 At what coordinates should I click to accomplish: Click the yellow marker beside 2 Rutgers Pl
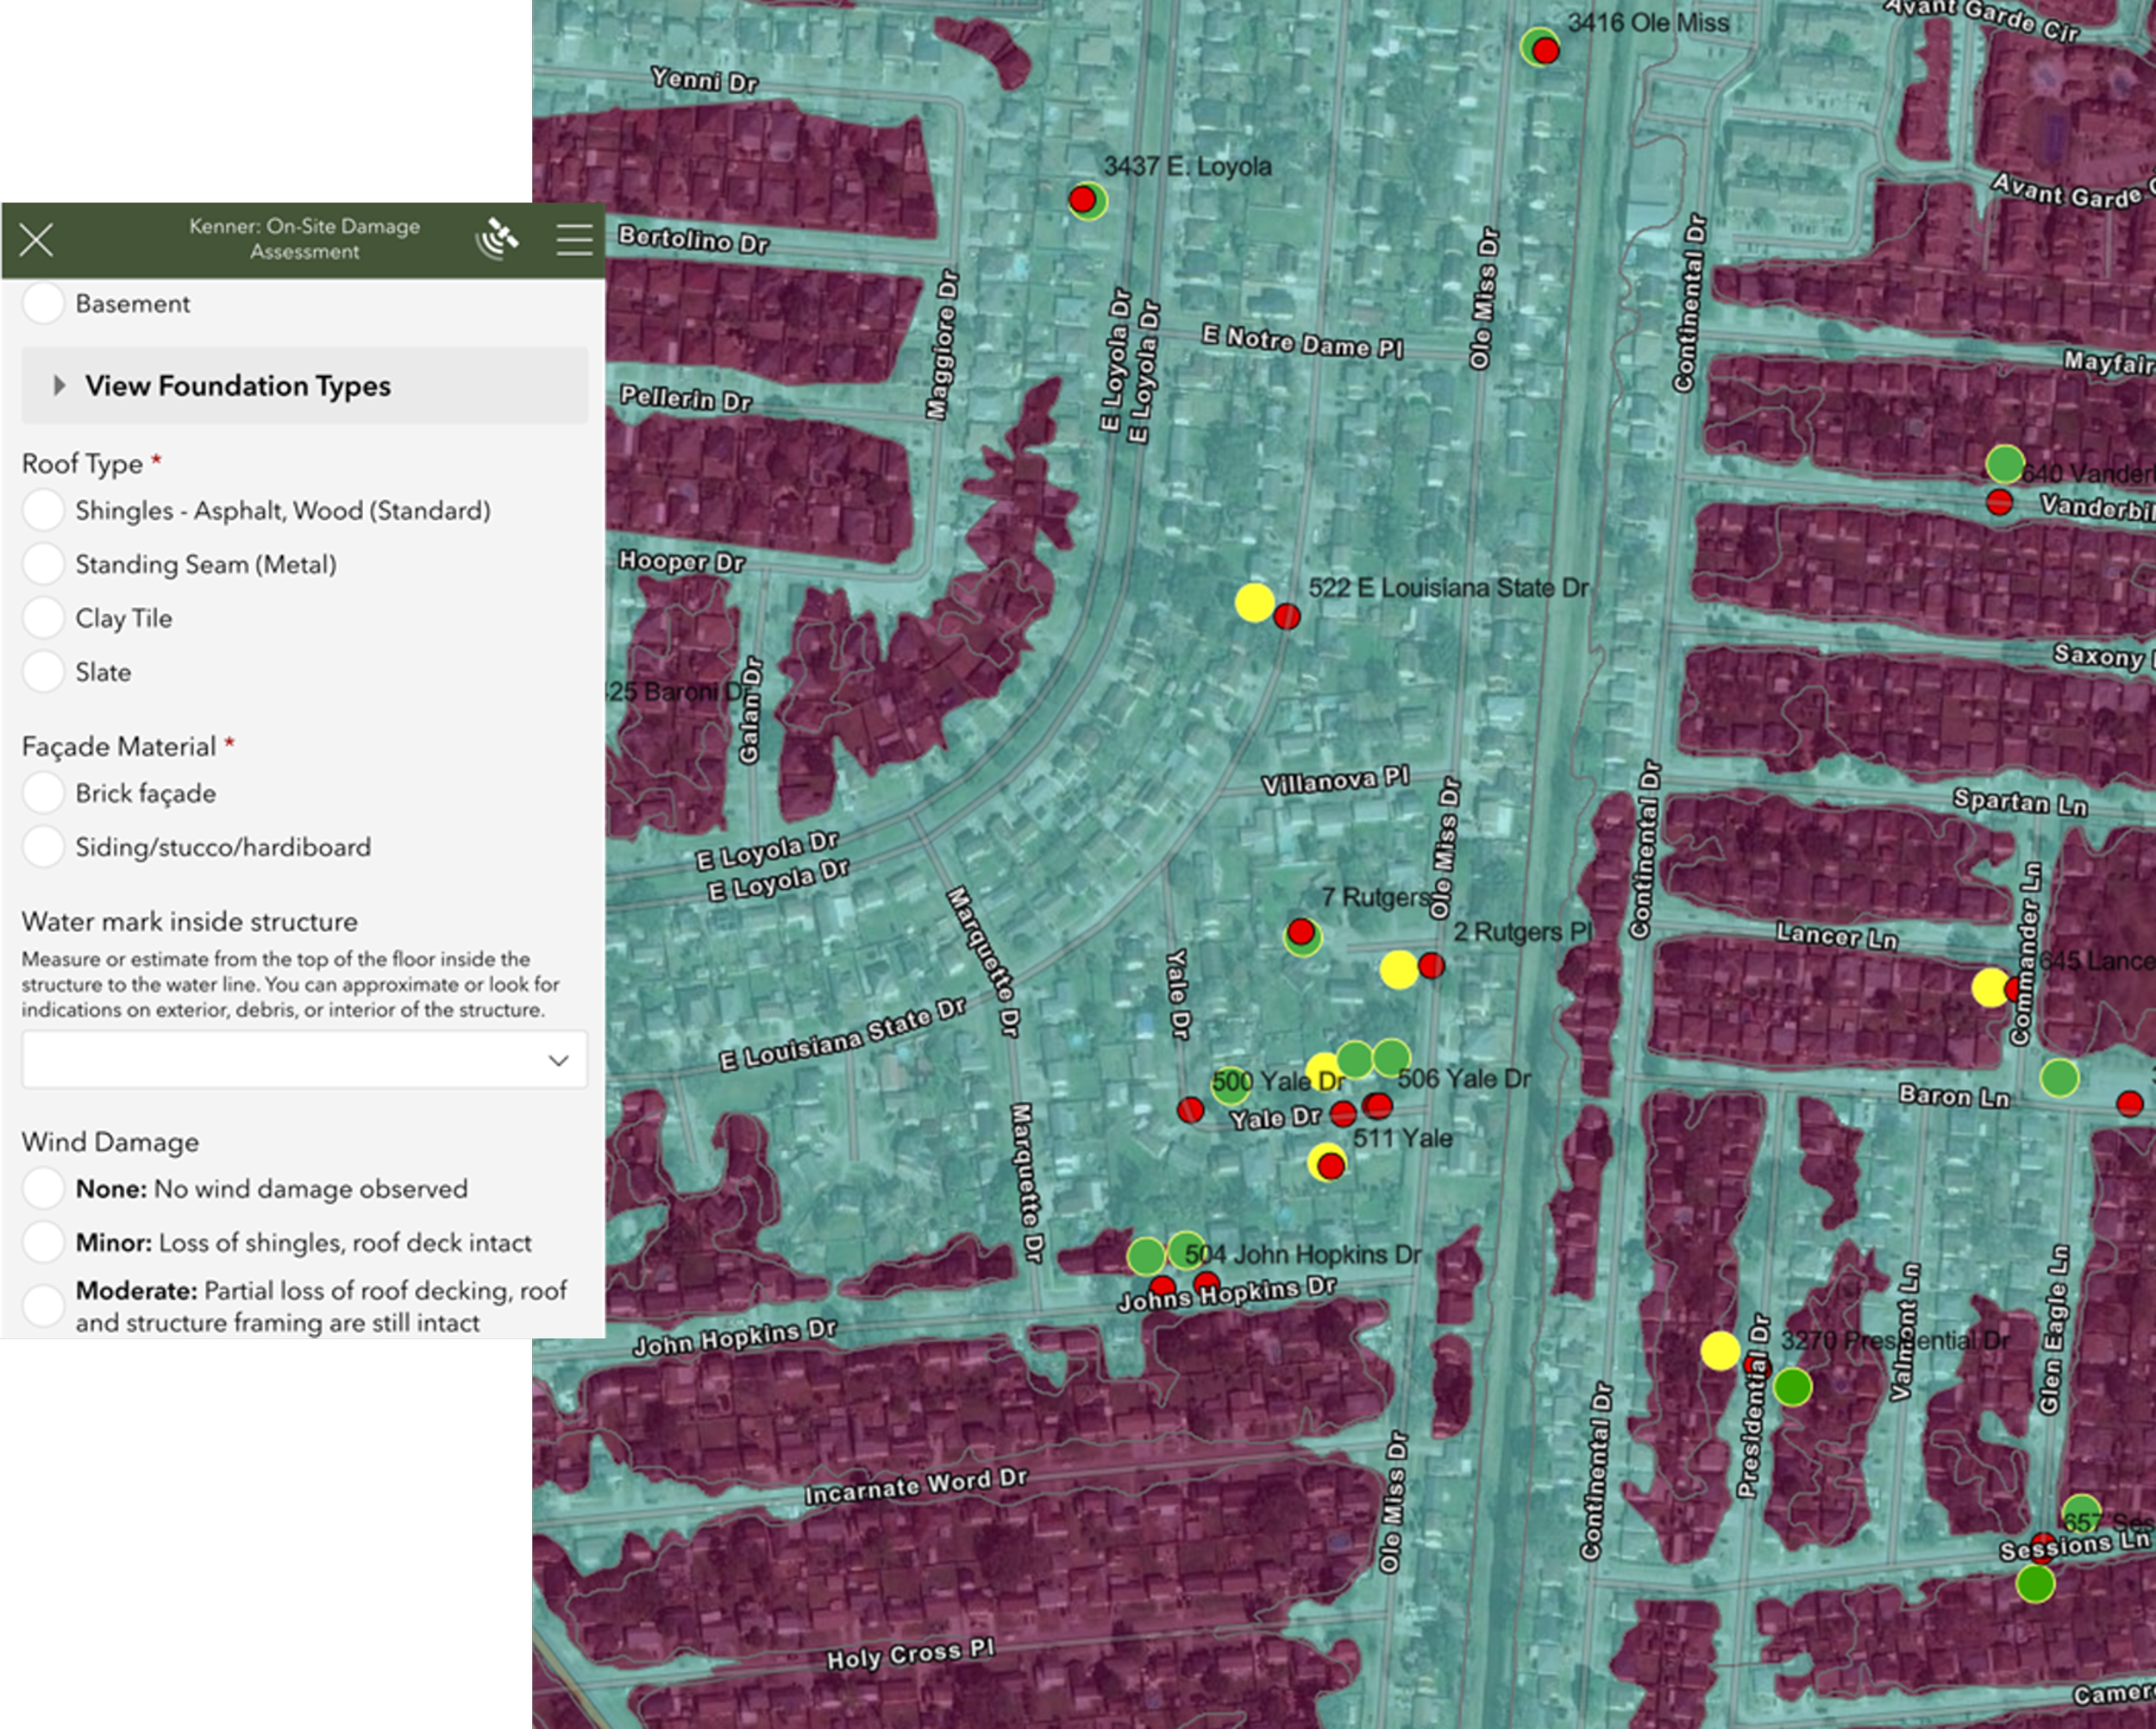pos(1399,970)
